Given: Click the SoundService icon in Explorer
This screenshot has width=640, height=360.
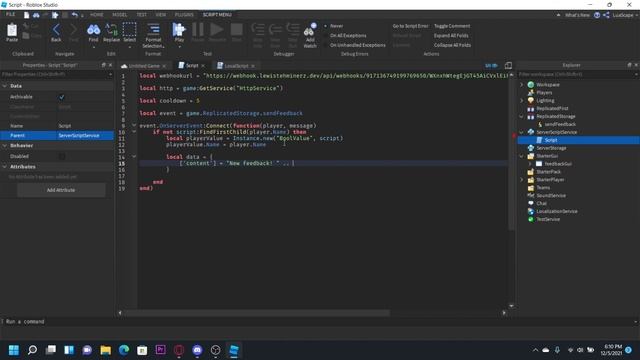Looking at the screenshot, I should (531, 196).
